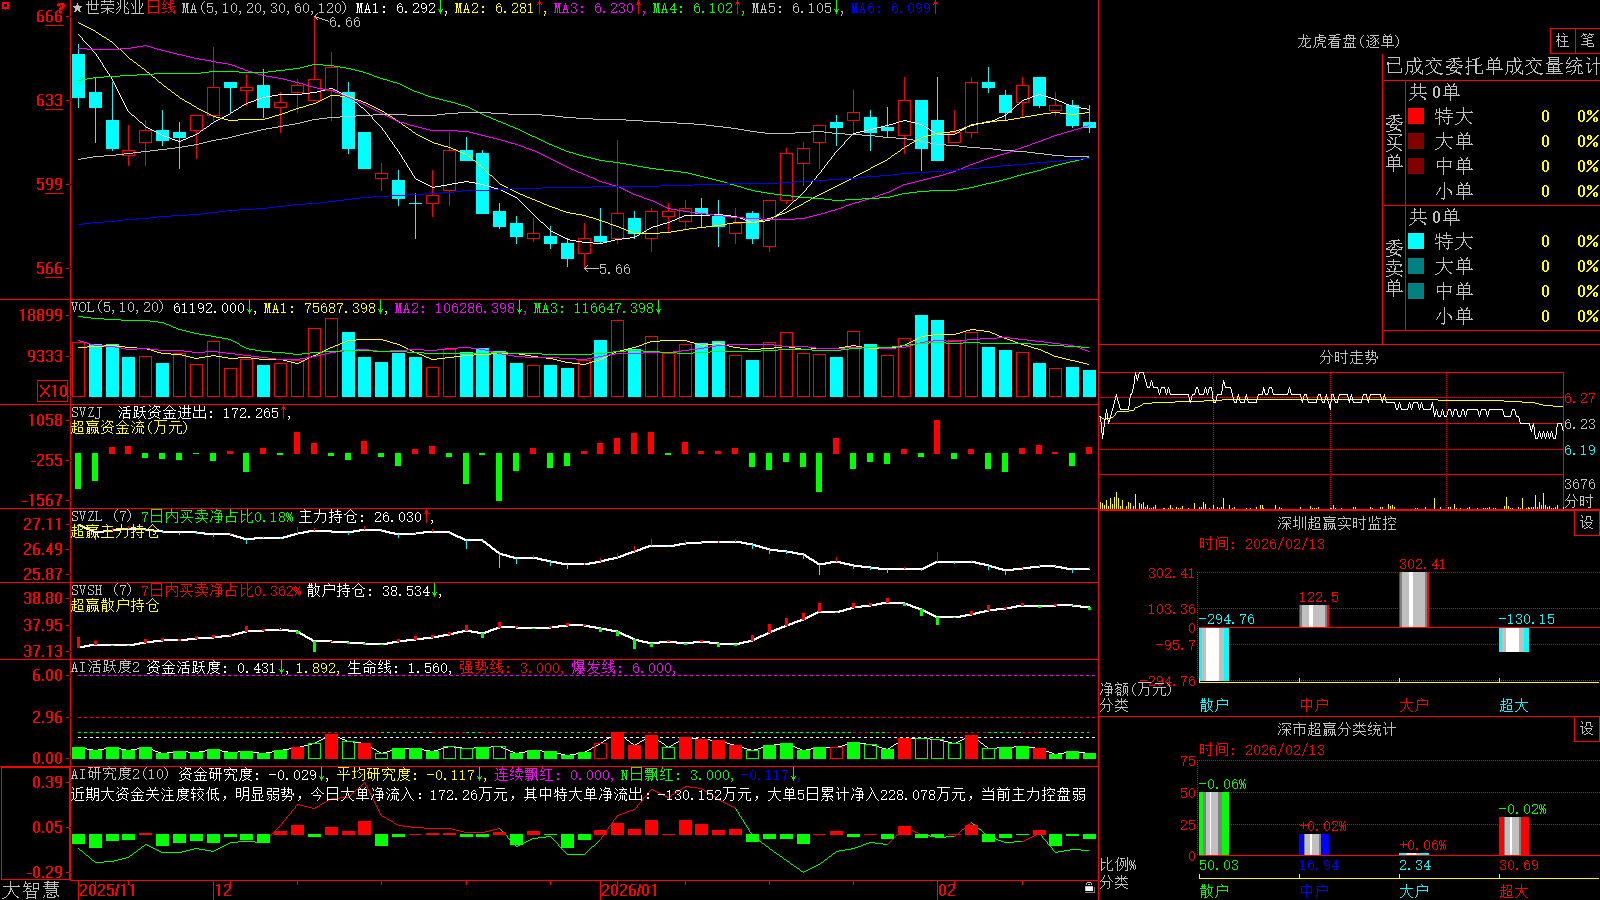Click the teal 大单 sell-order swatch
The width and height of the screenshot is (1600, 900).
coord(1416,266)
